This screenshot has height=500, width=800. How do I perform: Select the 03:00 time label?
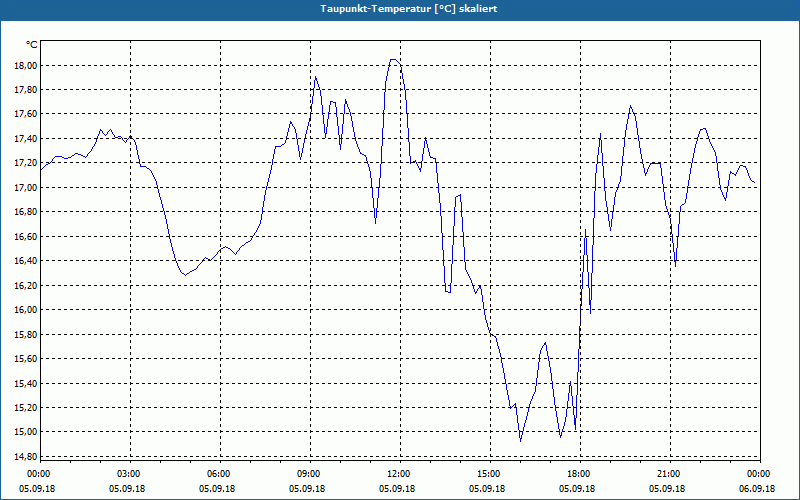click(x=131, y=474)
